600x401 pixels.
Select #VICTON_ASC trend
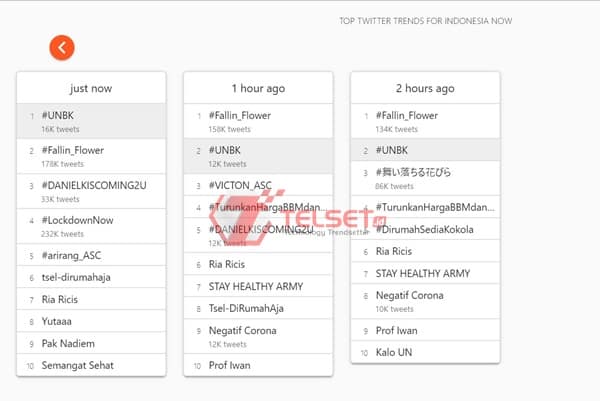242,185
